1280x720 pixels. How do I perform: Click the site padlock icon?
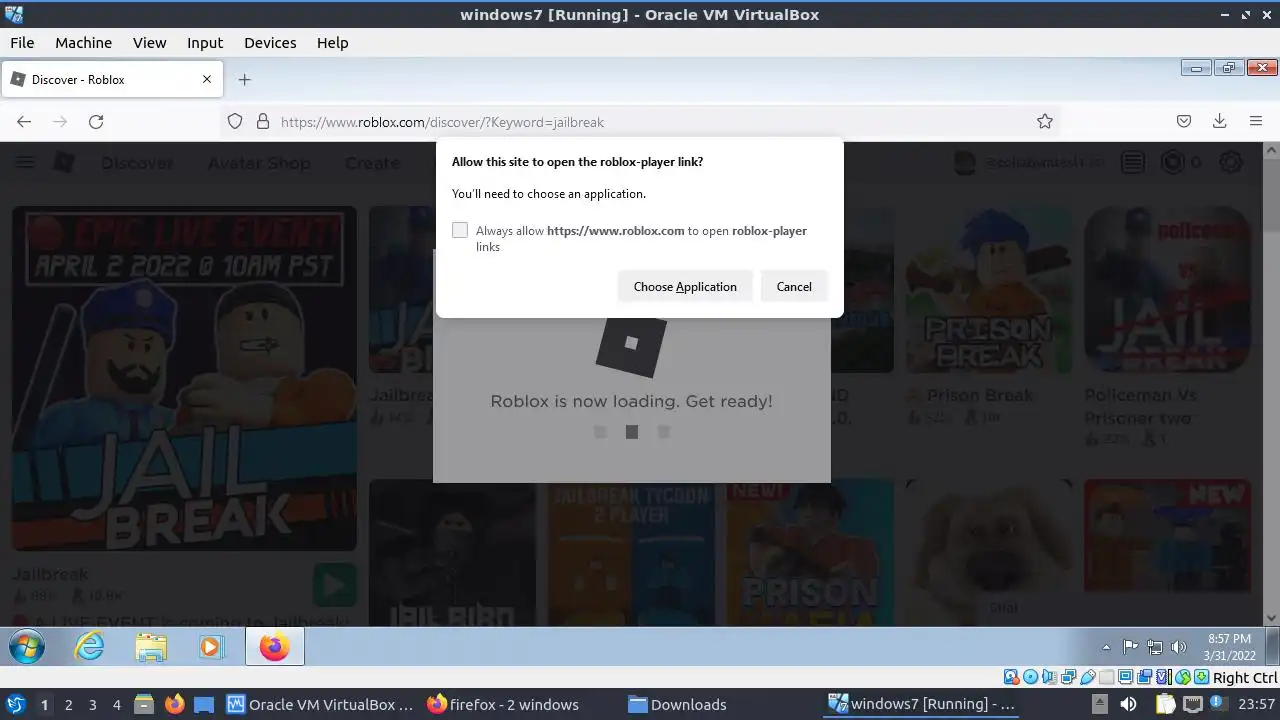(x=263, y=121)
